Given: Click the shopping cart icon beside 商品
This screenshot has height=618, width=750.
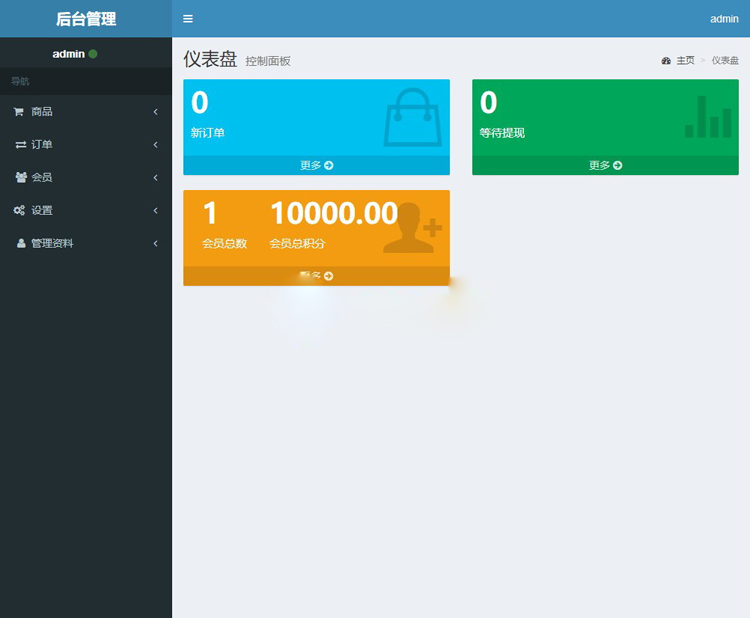Looking at the screenshot, I should pos(19,112).
